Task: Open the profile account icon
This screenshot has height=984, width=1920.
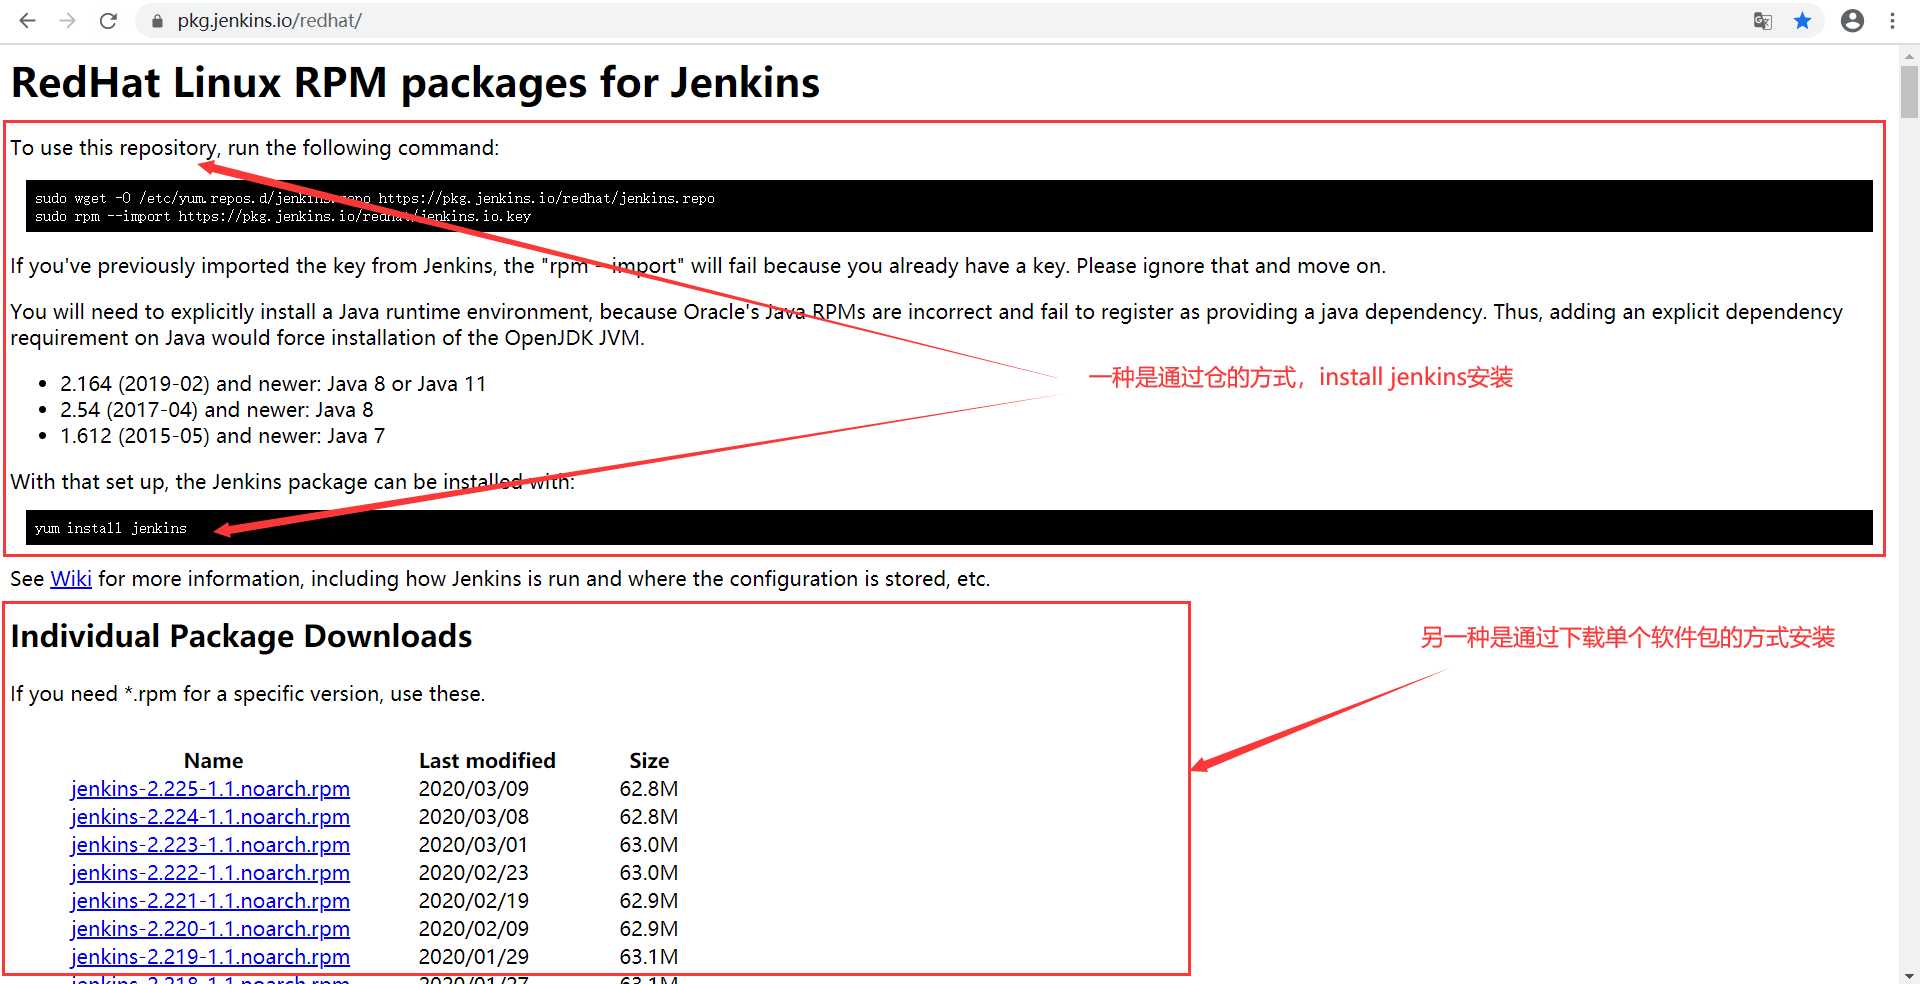Action: click(1852, 20)
